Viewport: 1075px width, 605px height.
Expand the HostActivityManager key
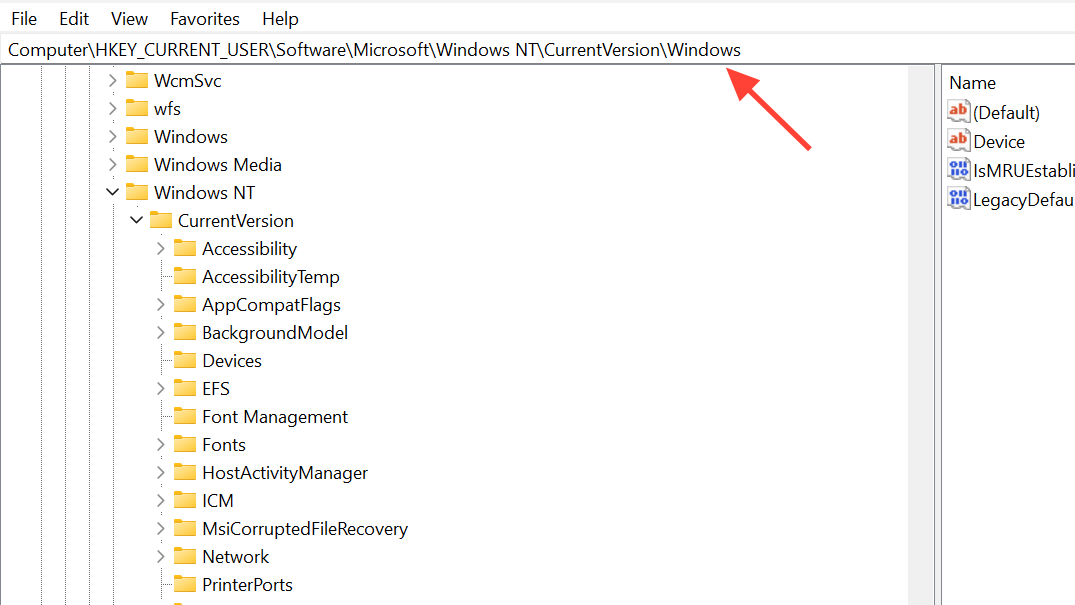pos(160,473)
